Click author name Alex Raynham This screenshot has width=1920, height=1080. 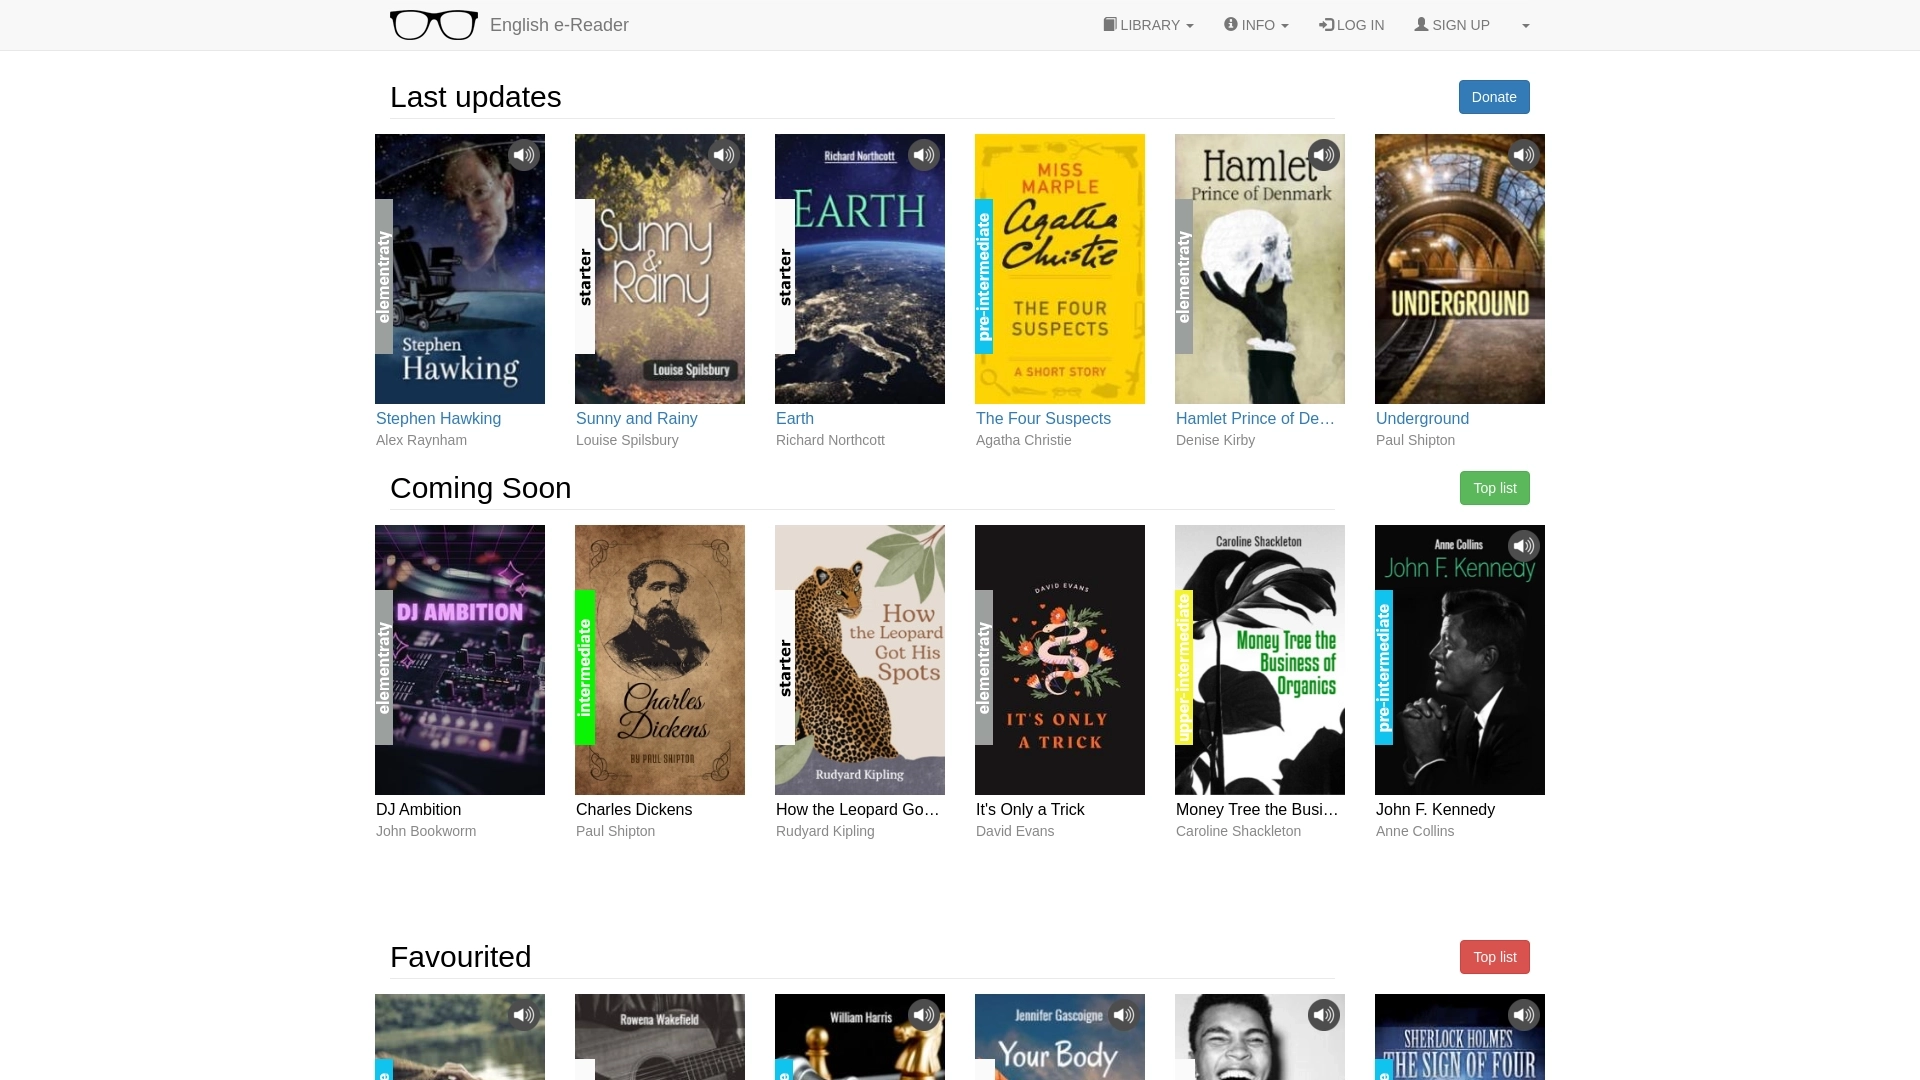point(421,440)
